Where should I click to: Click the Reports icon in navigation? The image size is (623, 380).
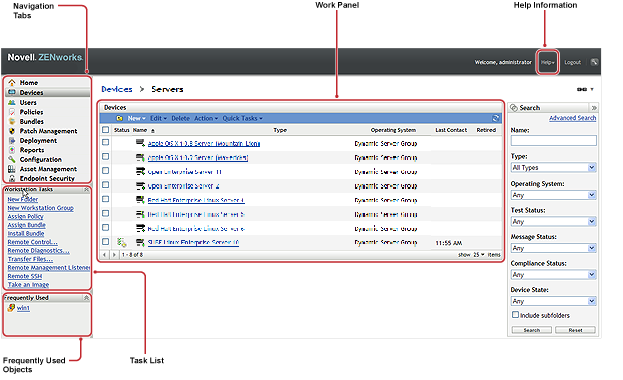[x=12, y=150]
